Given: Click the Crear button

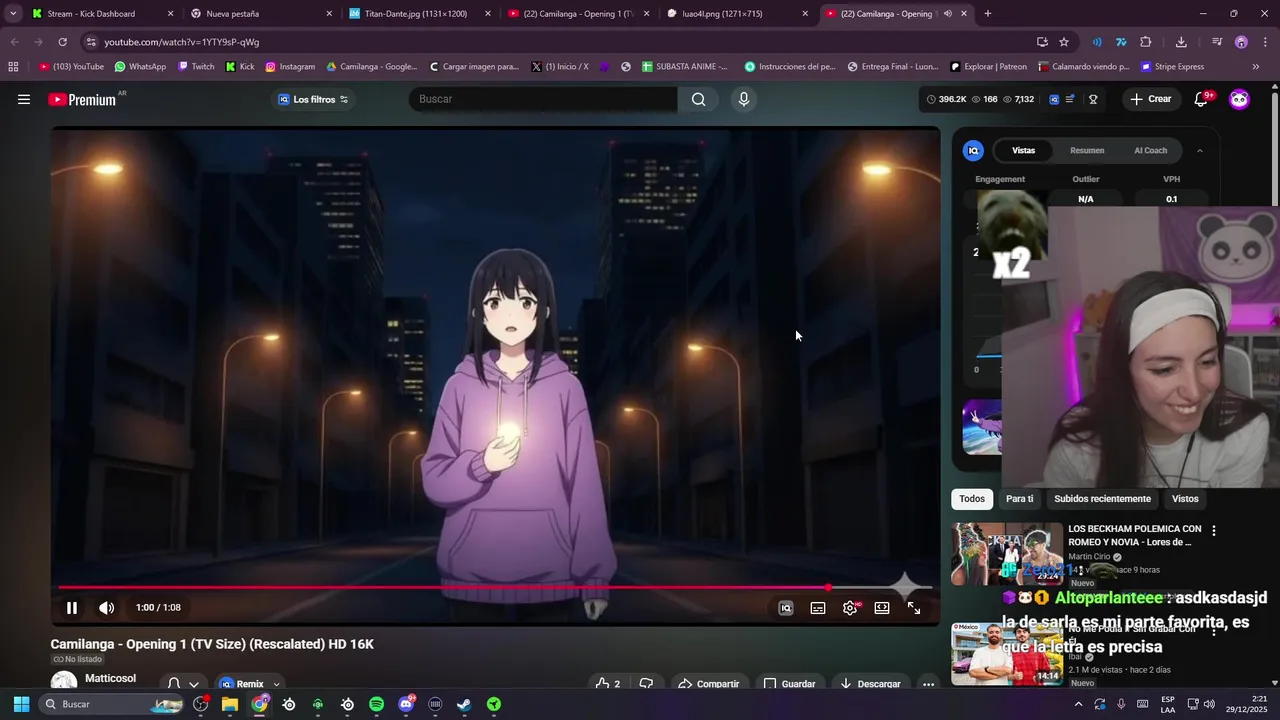Looking at the screenshot, I should pos(1151,99).
